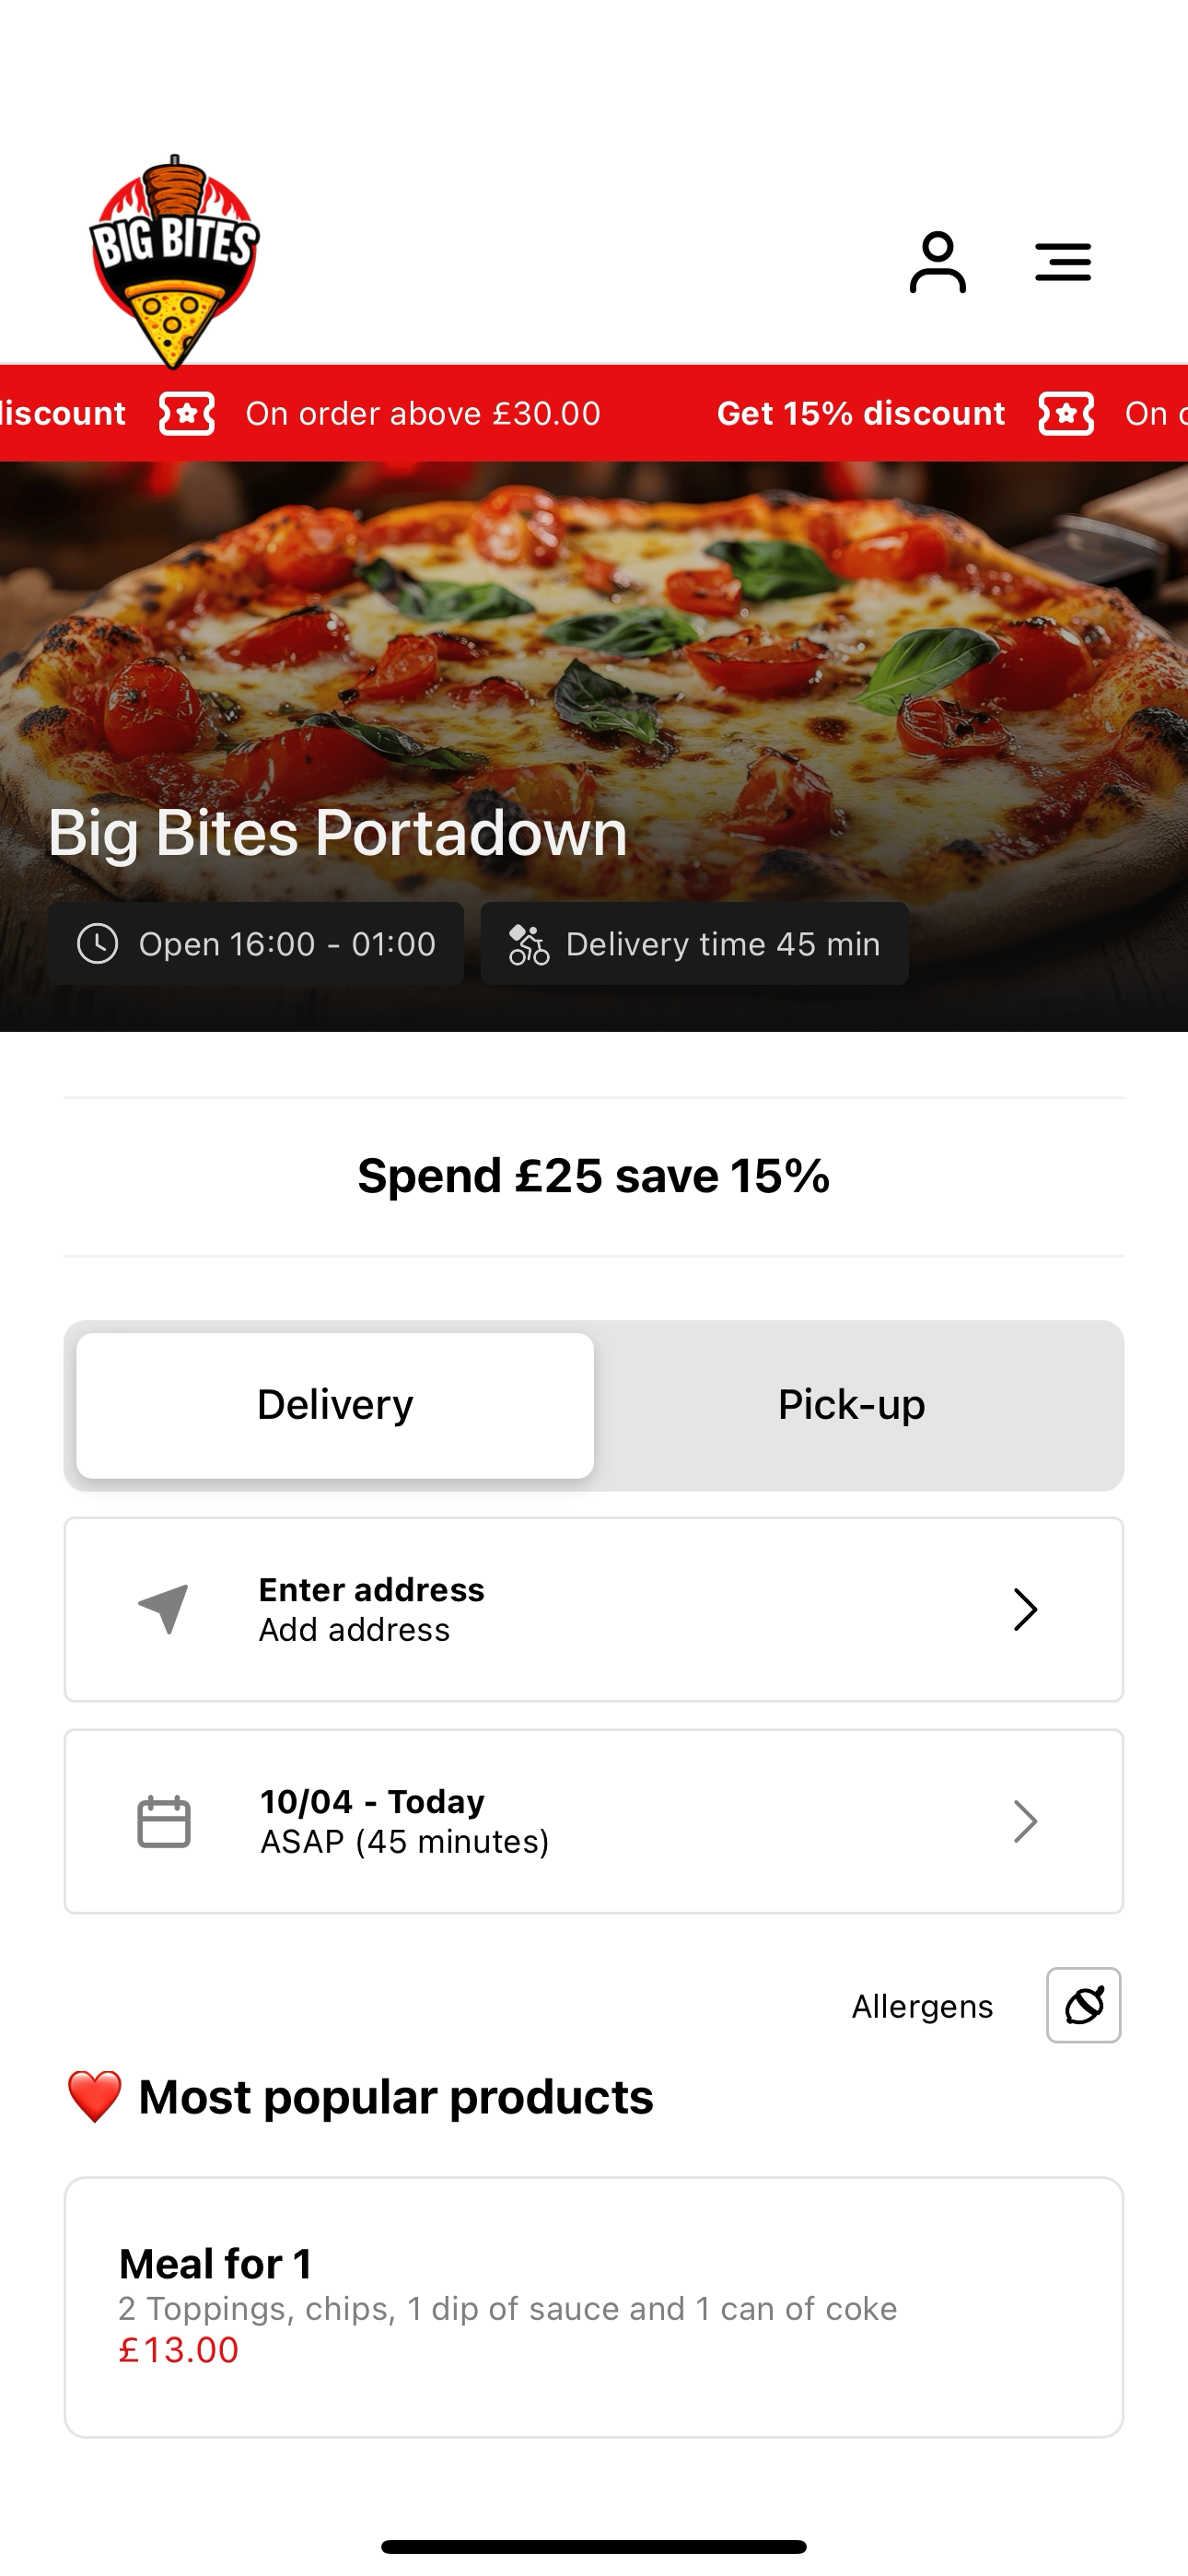Tap the cyclist delivery time icon

click(528, 944)
